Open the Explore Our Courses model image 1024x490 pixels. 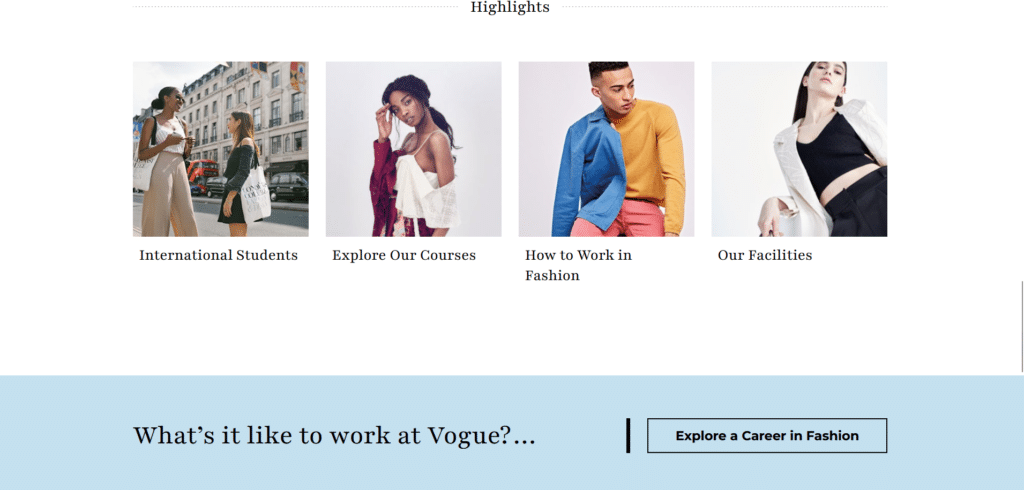(x=413, y=149)
